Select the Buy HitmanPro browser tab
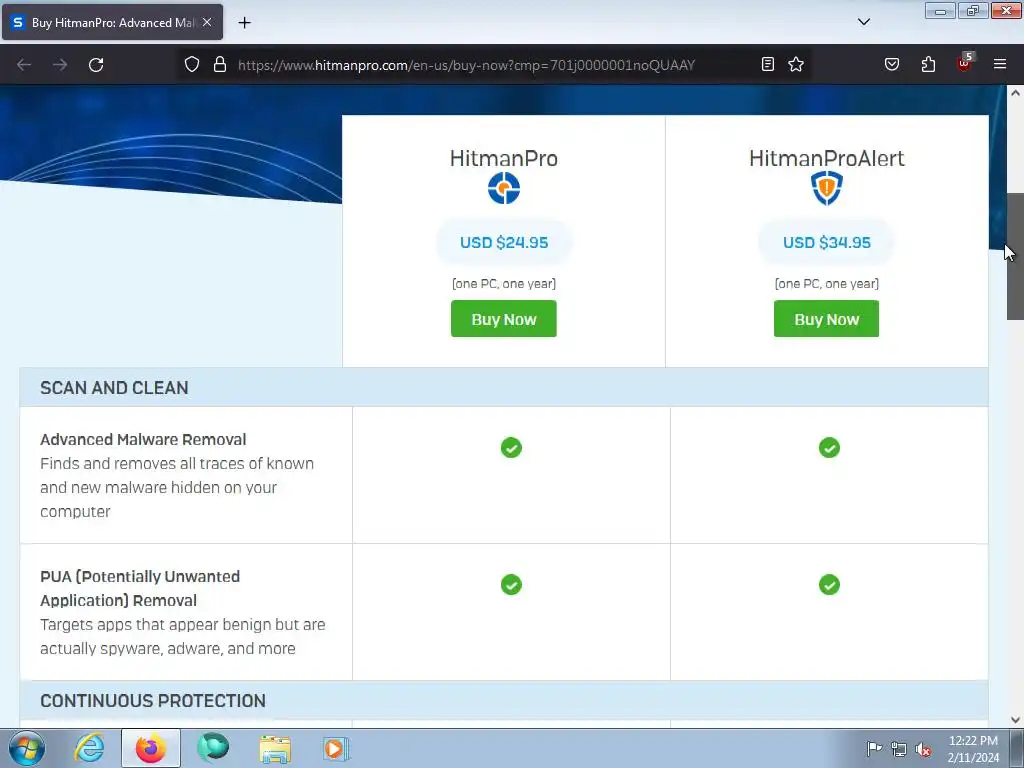1024x768 pixels. point(112,22)
